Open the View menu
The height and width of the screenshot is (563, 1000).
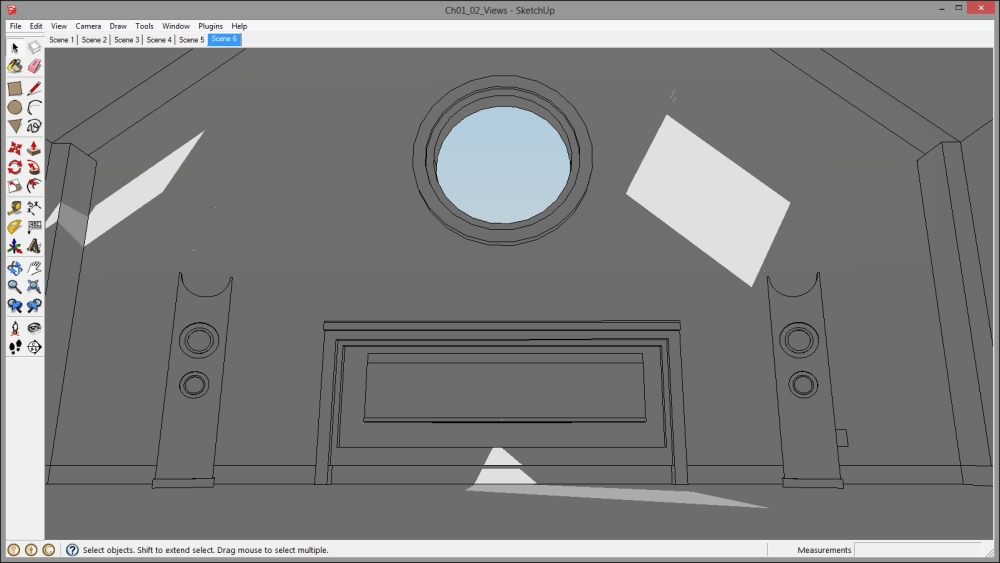(x=59, y=26)
